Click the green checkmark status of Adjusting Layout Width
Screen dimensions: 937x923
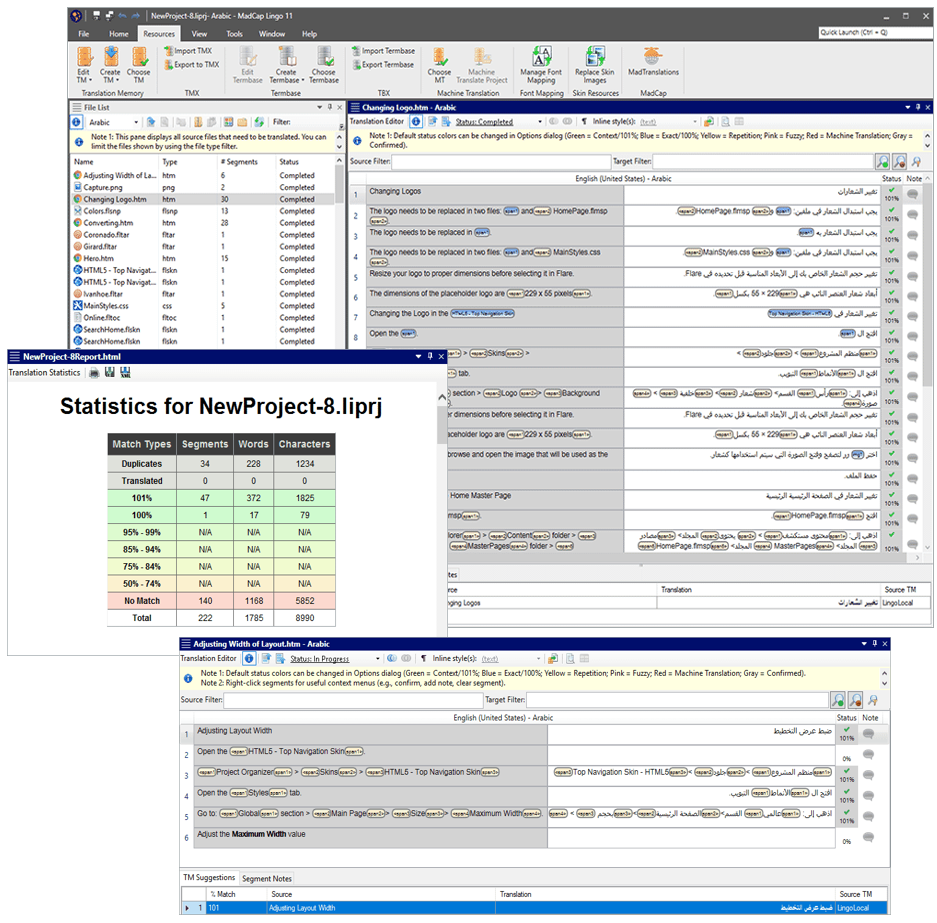coord(846,730)
